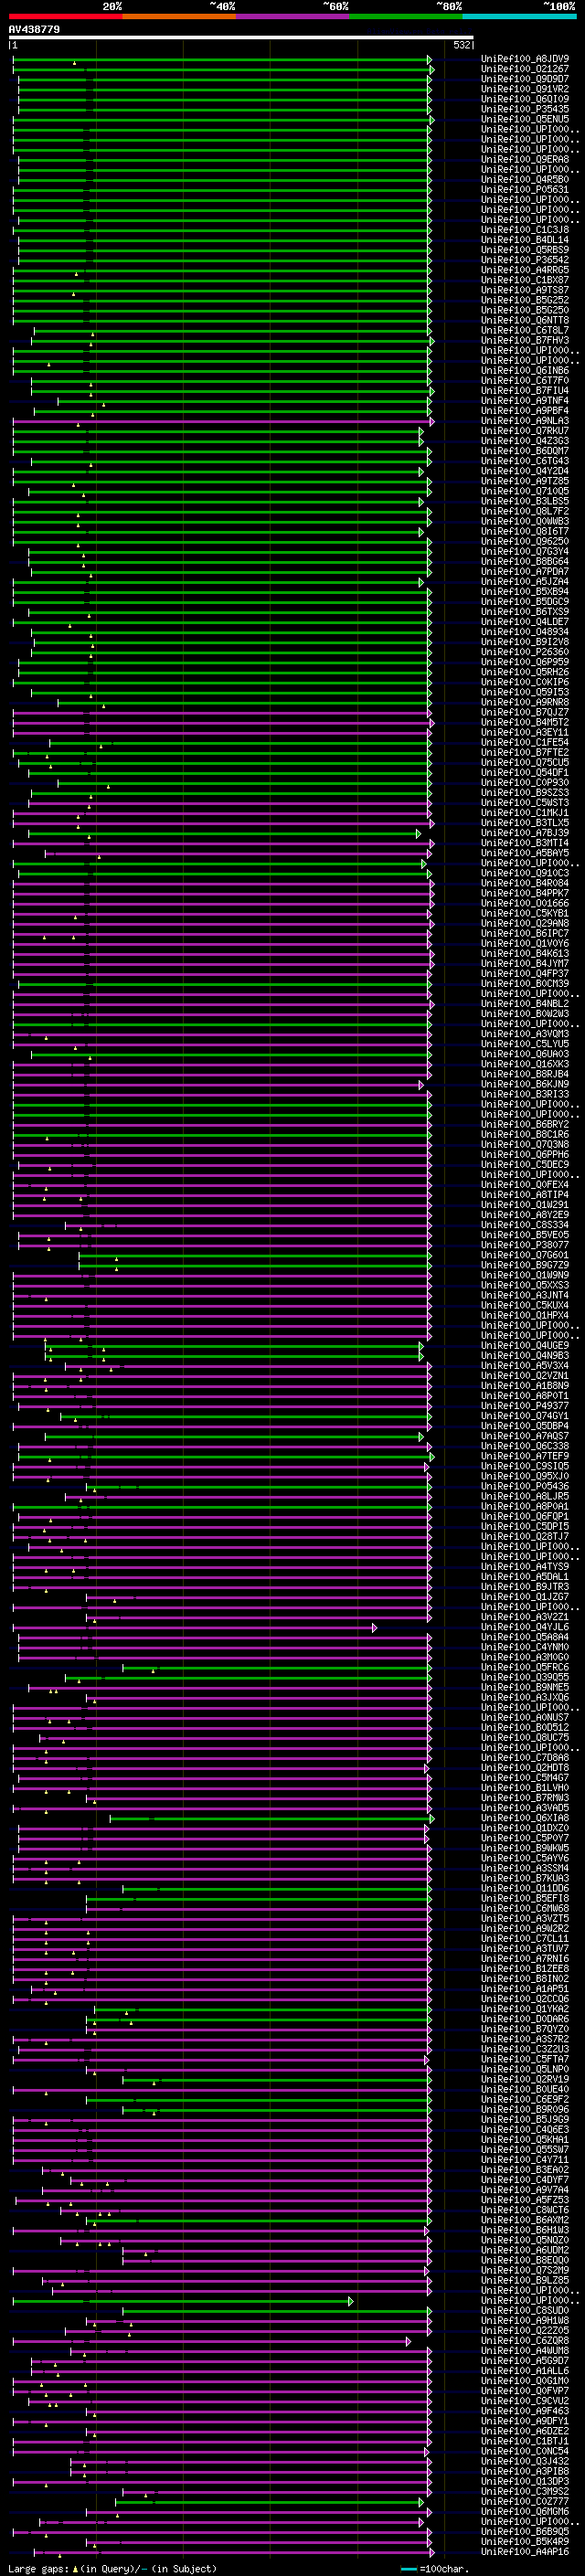Click the 'Large gaps' legend text
Image resolution: width=585 pixels, height=2576 pixels.
(x=38, y=2569)
